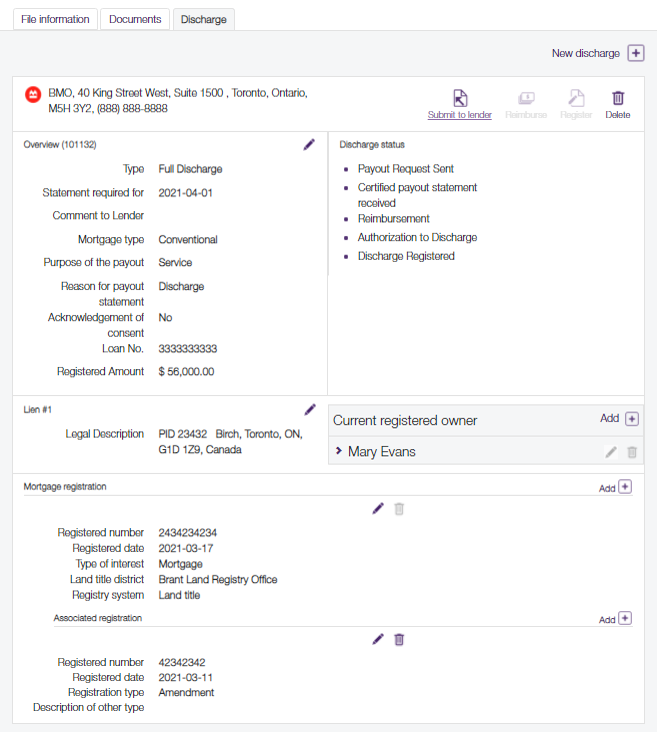Open the Documents tab
This screenshot has height=732, width=658.
[x=135, y=19]
